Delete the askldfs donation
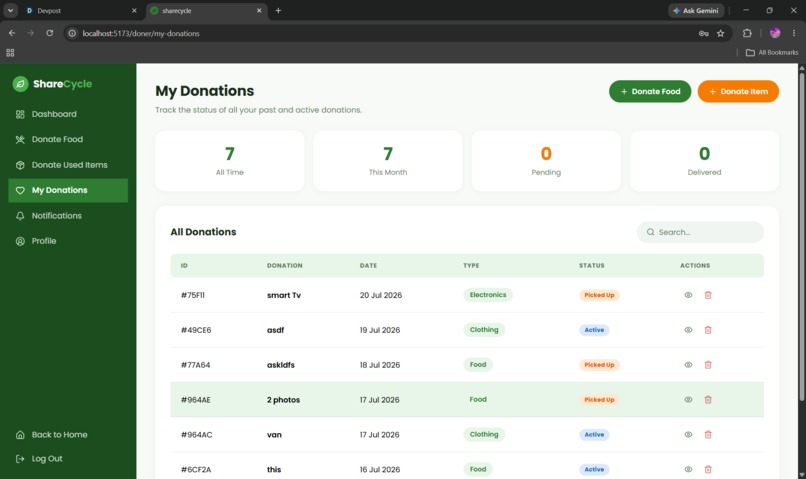 point(708,365)
